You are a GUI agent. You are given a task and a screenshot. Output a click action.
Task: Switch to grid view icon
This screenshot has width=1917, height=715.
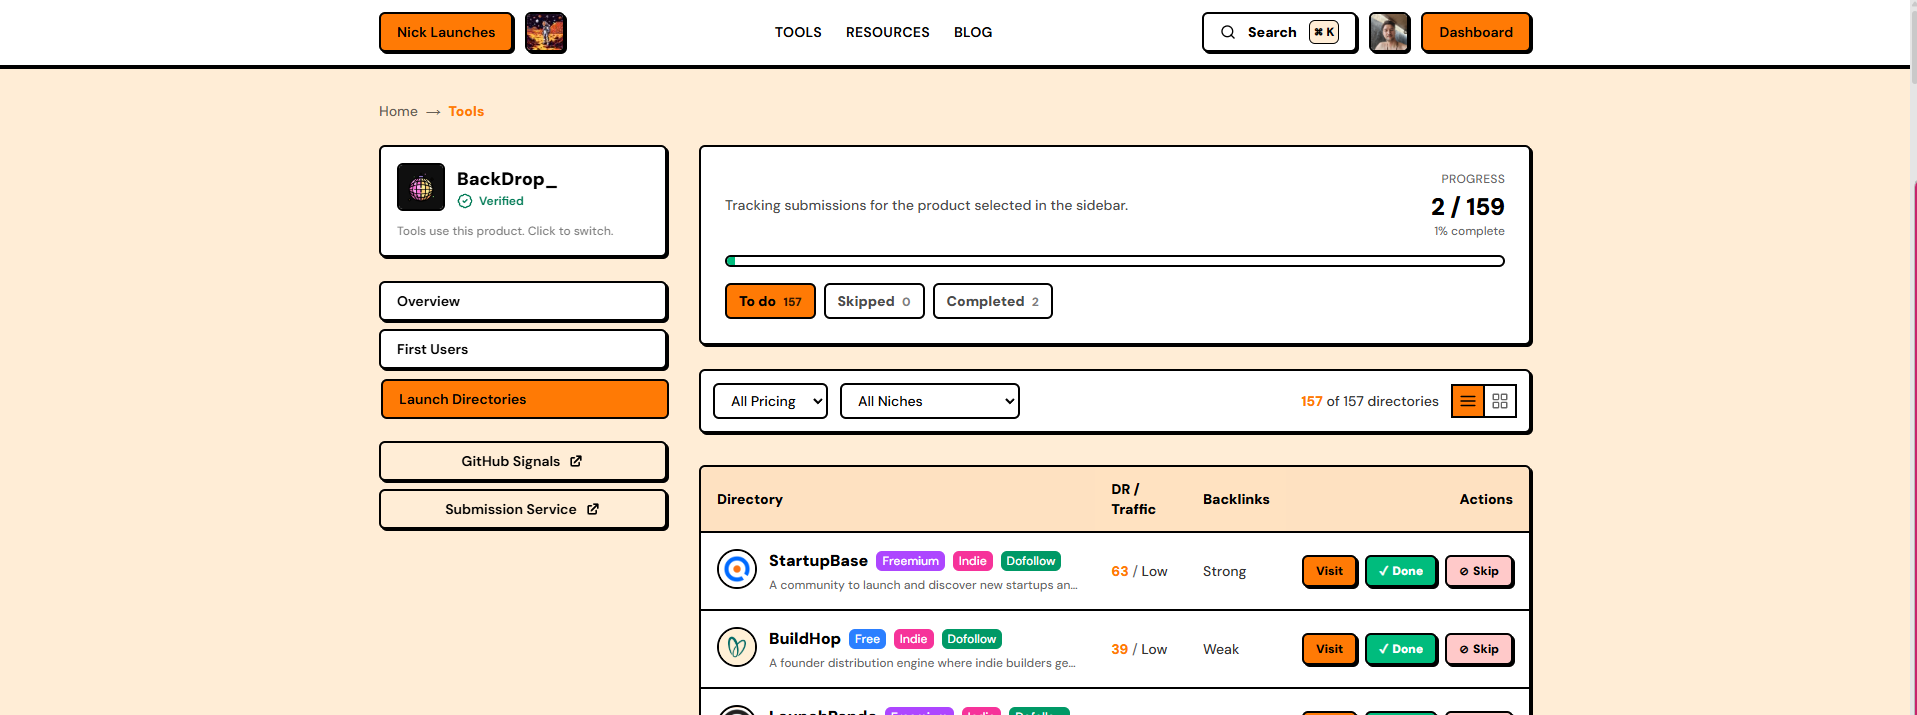pos(1500,401)
